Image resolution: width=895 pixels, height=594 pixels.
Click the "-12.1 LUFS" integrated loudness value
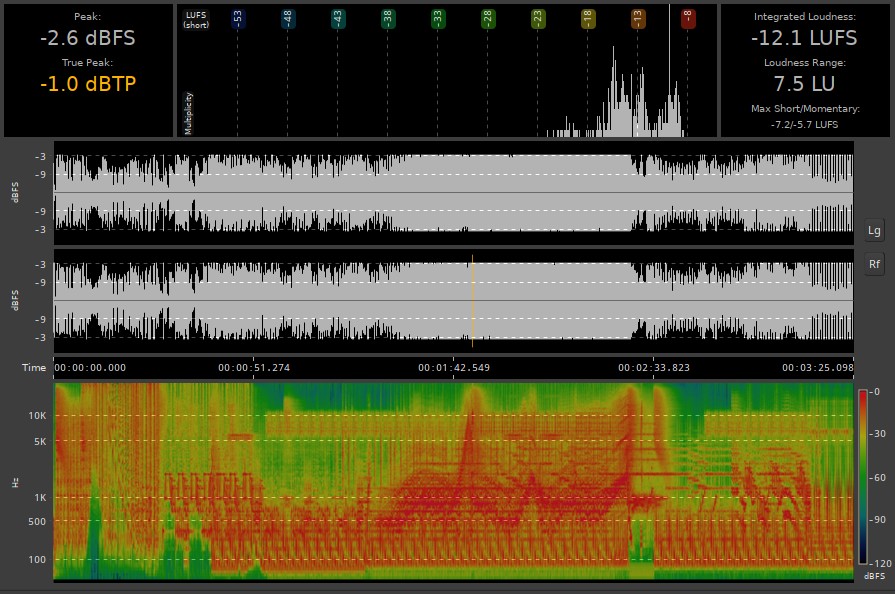coord(804,38)
